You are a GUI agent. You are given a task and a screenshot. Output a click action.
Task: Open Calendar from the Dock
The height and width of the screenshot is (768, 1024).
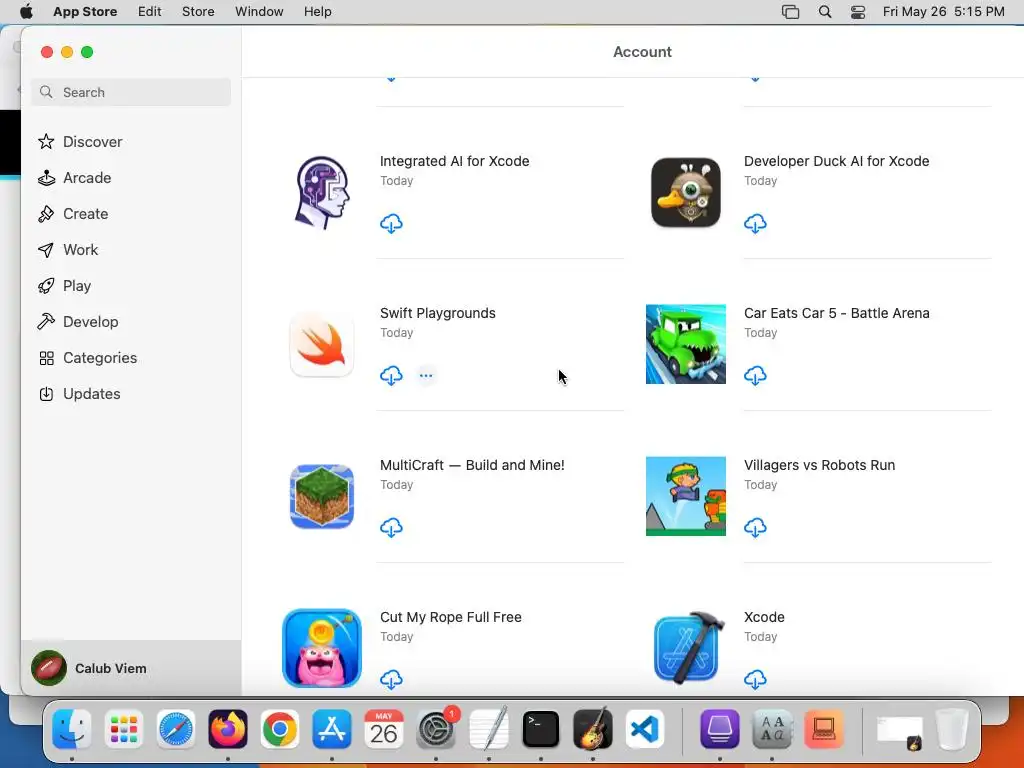(384, 729)
